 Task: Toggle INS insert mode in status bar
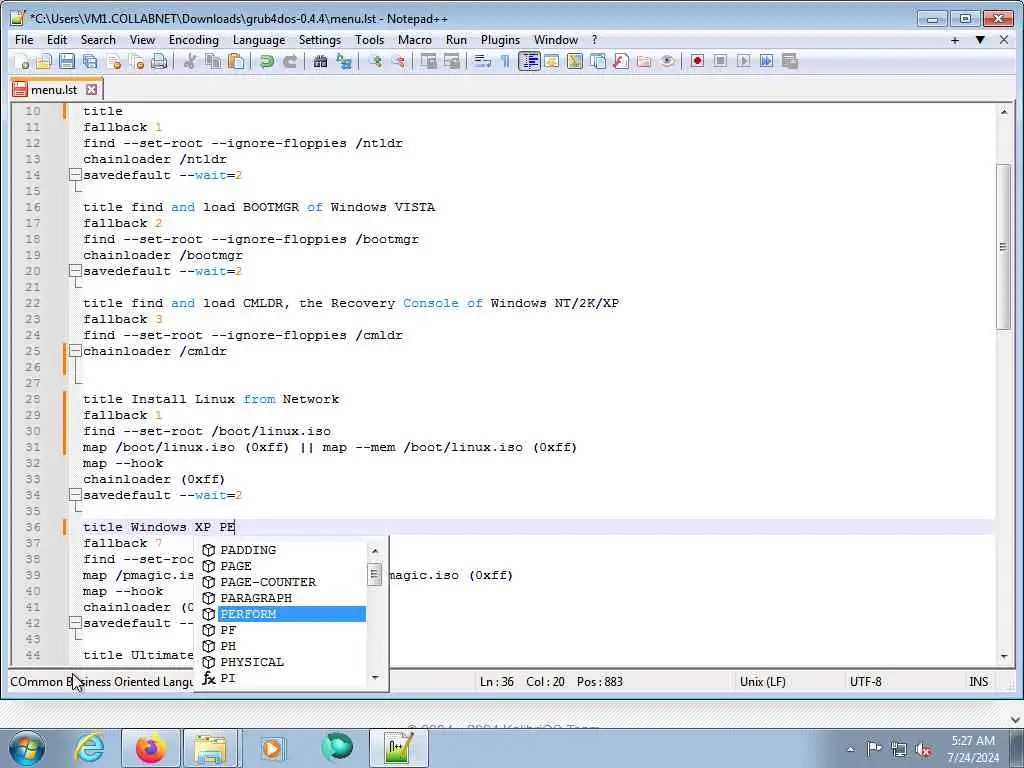pos(978,682)
